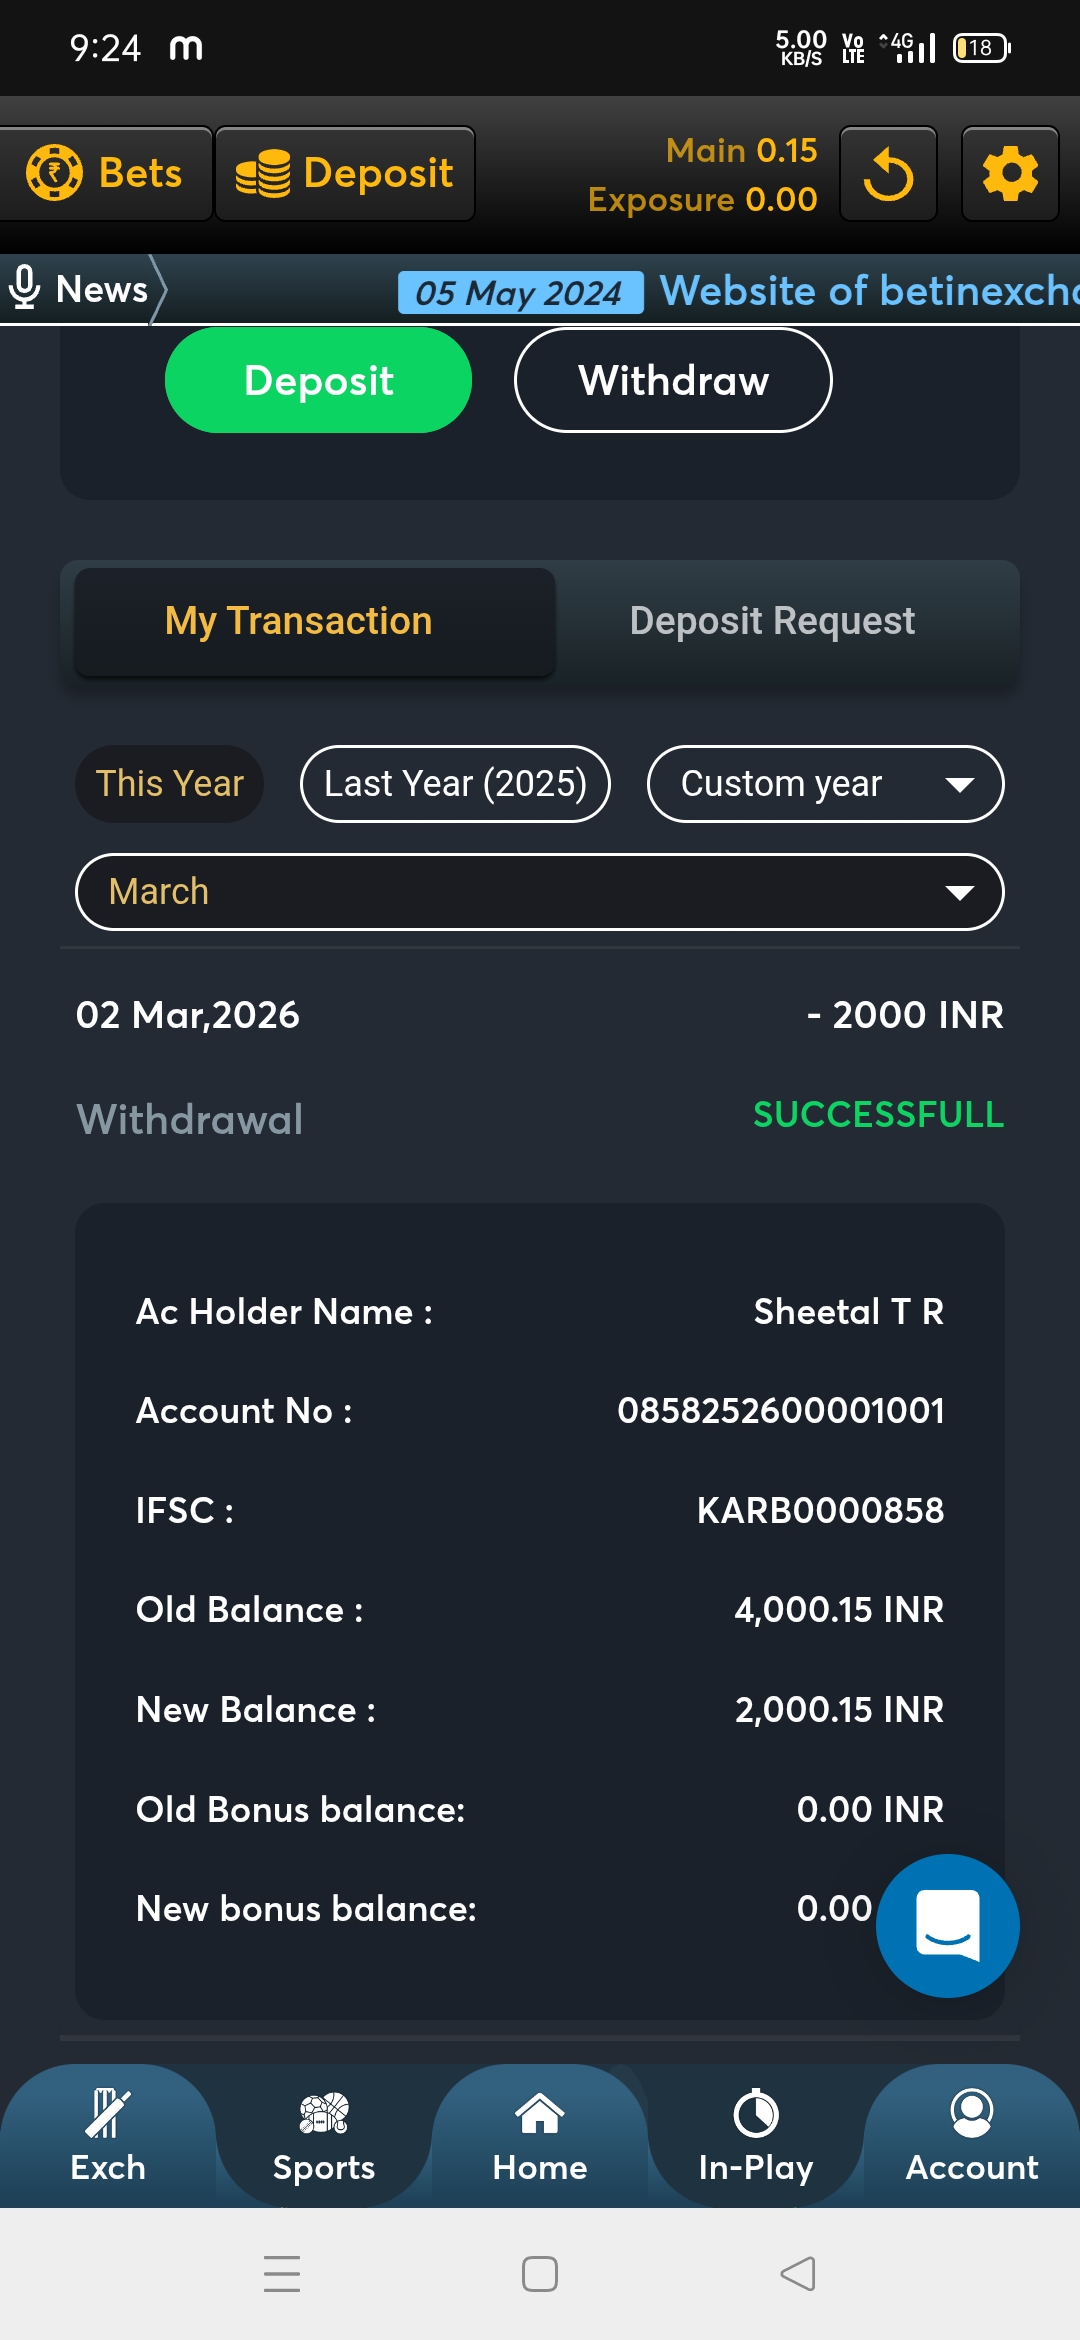Image resolution: width=1080 pixels, height=2340 pixels.
Task: Open Bets from the top bar
Action: 105,174
